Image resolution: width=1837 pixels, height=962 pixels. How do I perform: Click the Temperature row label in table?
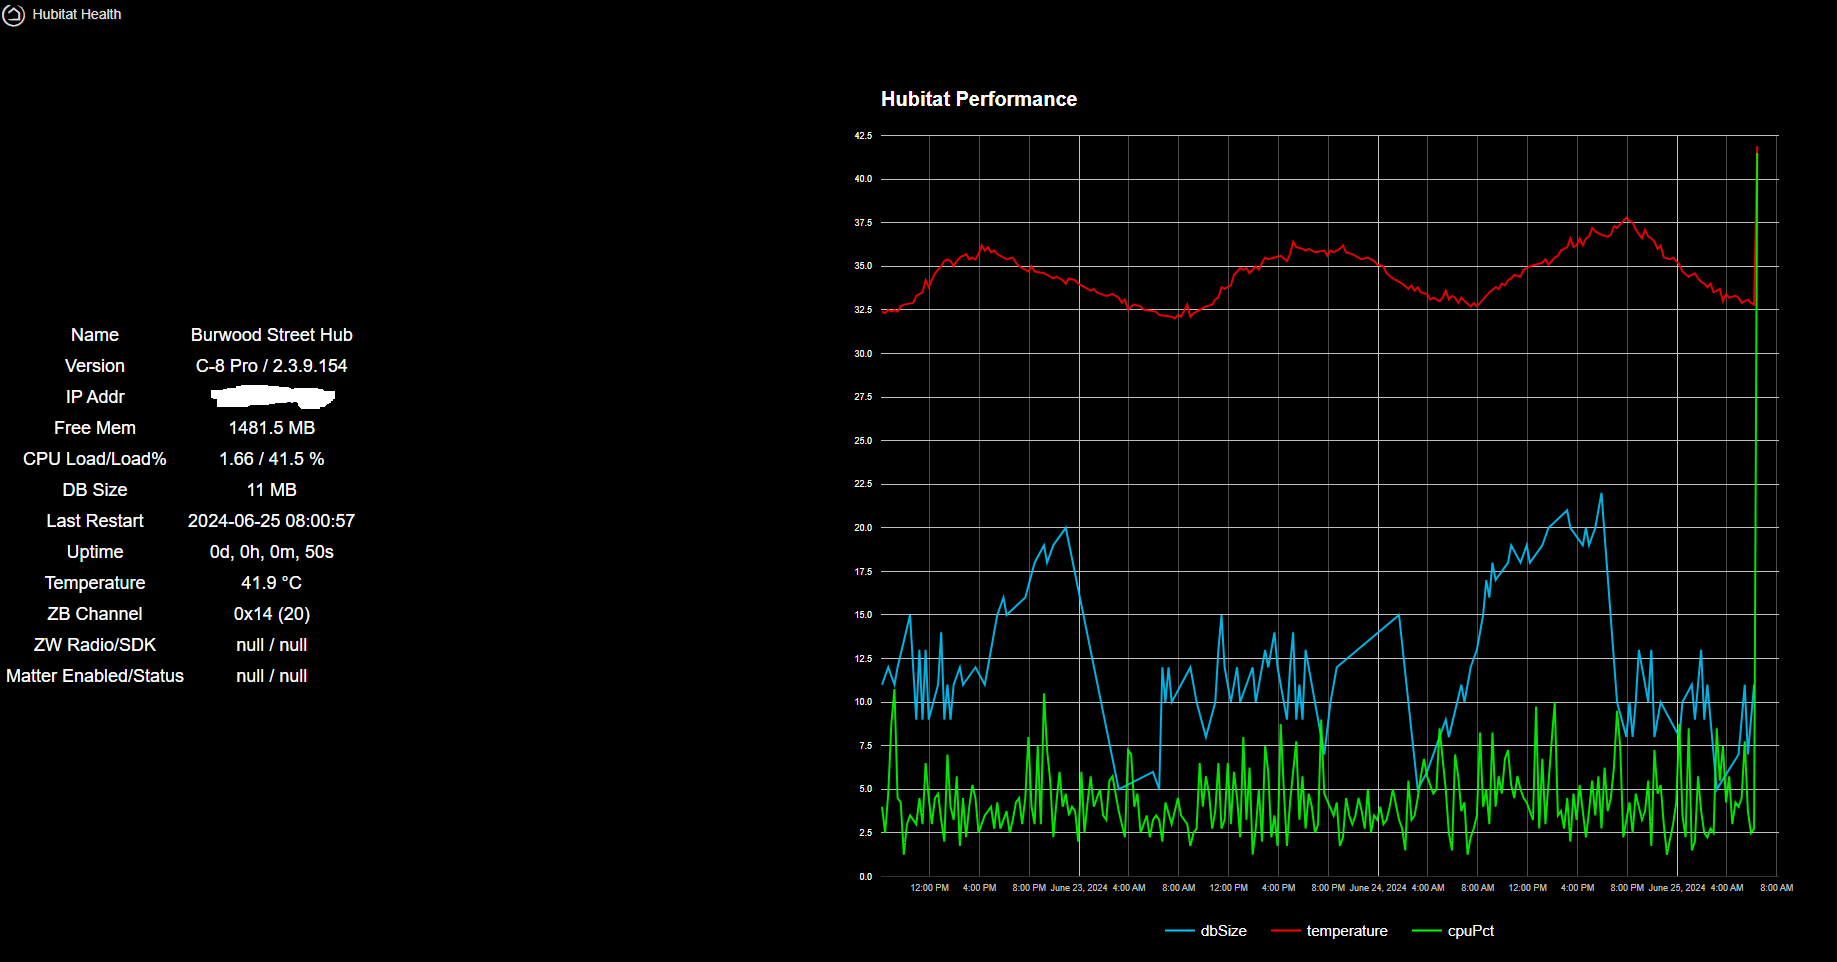tap(95, 583)
